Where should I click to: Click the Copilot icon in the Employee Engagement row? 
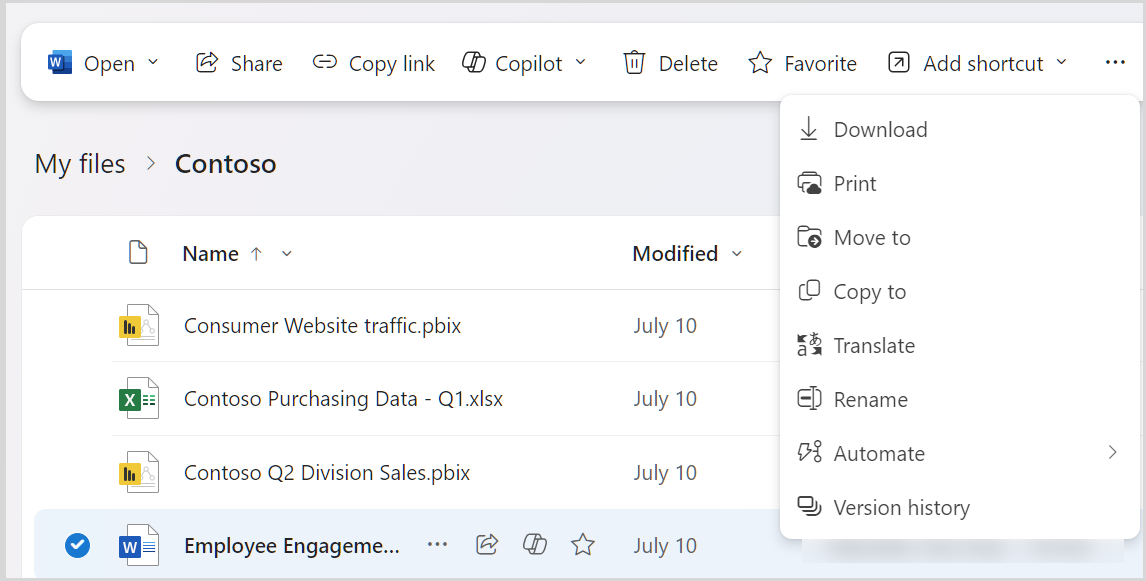535,545
